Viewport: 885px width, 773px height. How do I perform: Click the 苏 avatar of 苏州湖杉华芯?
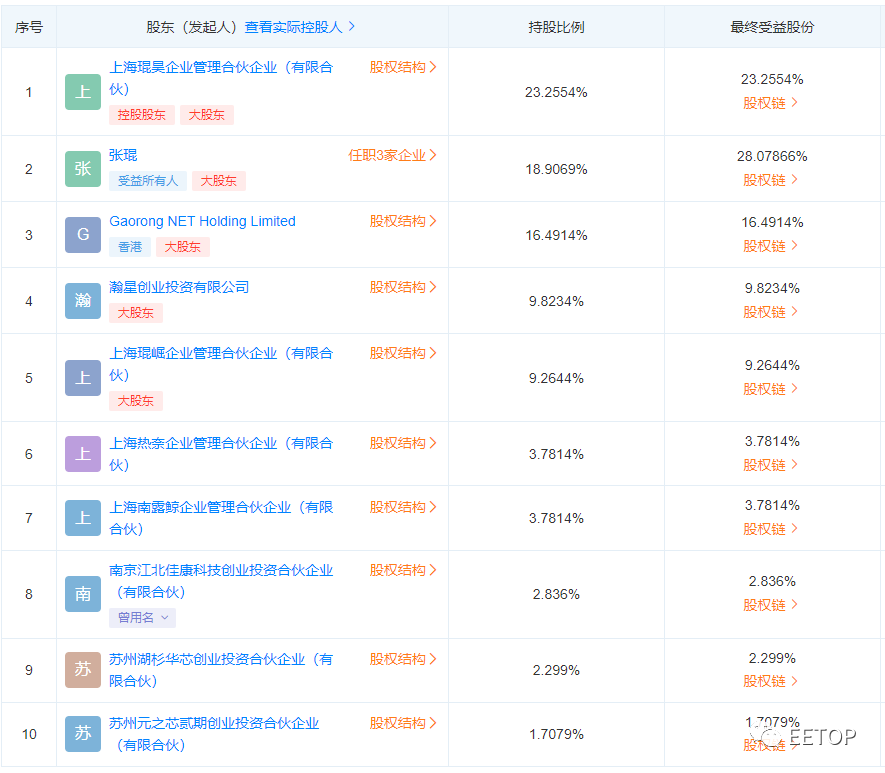pos(82,670)
